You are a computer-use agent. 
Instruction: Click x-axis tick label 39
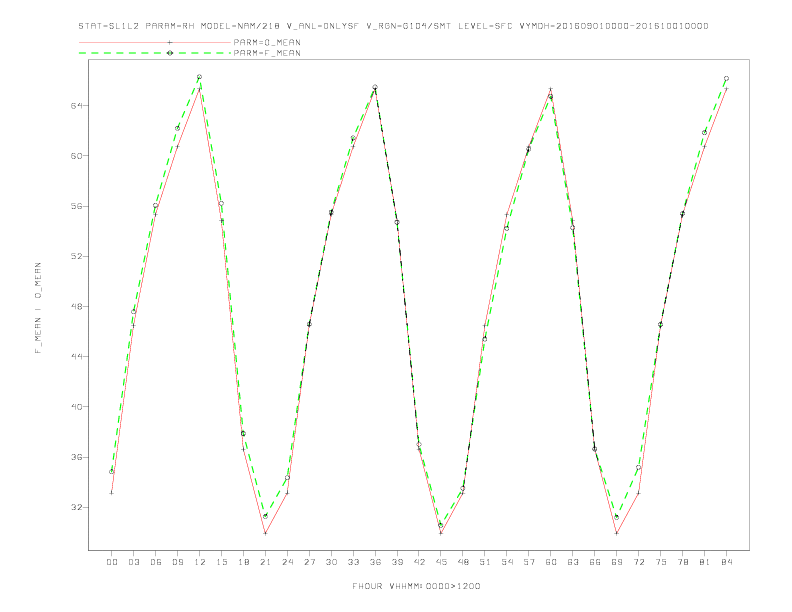coord(397,562)
